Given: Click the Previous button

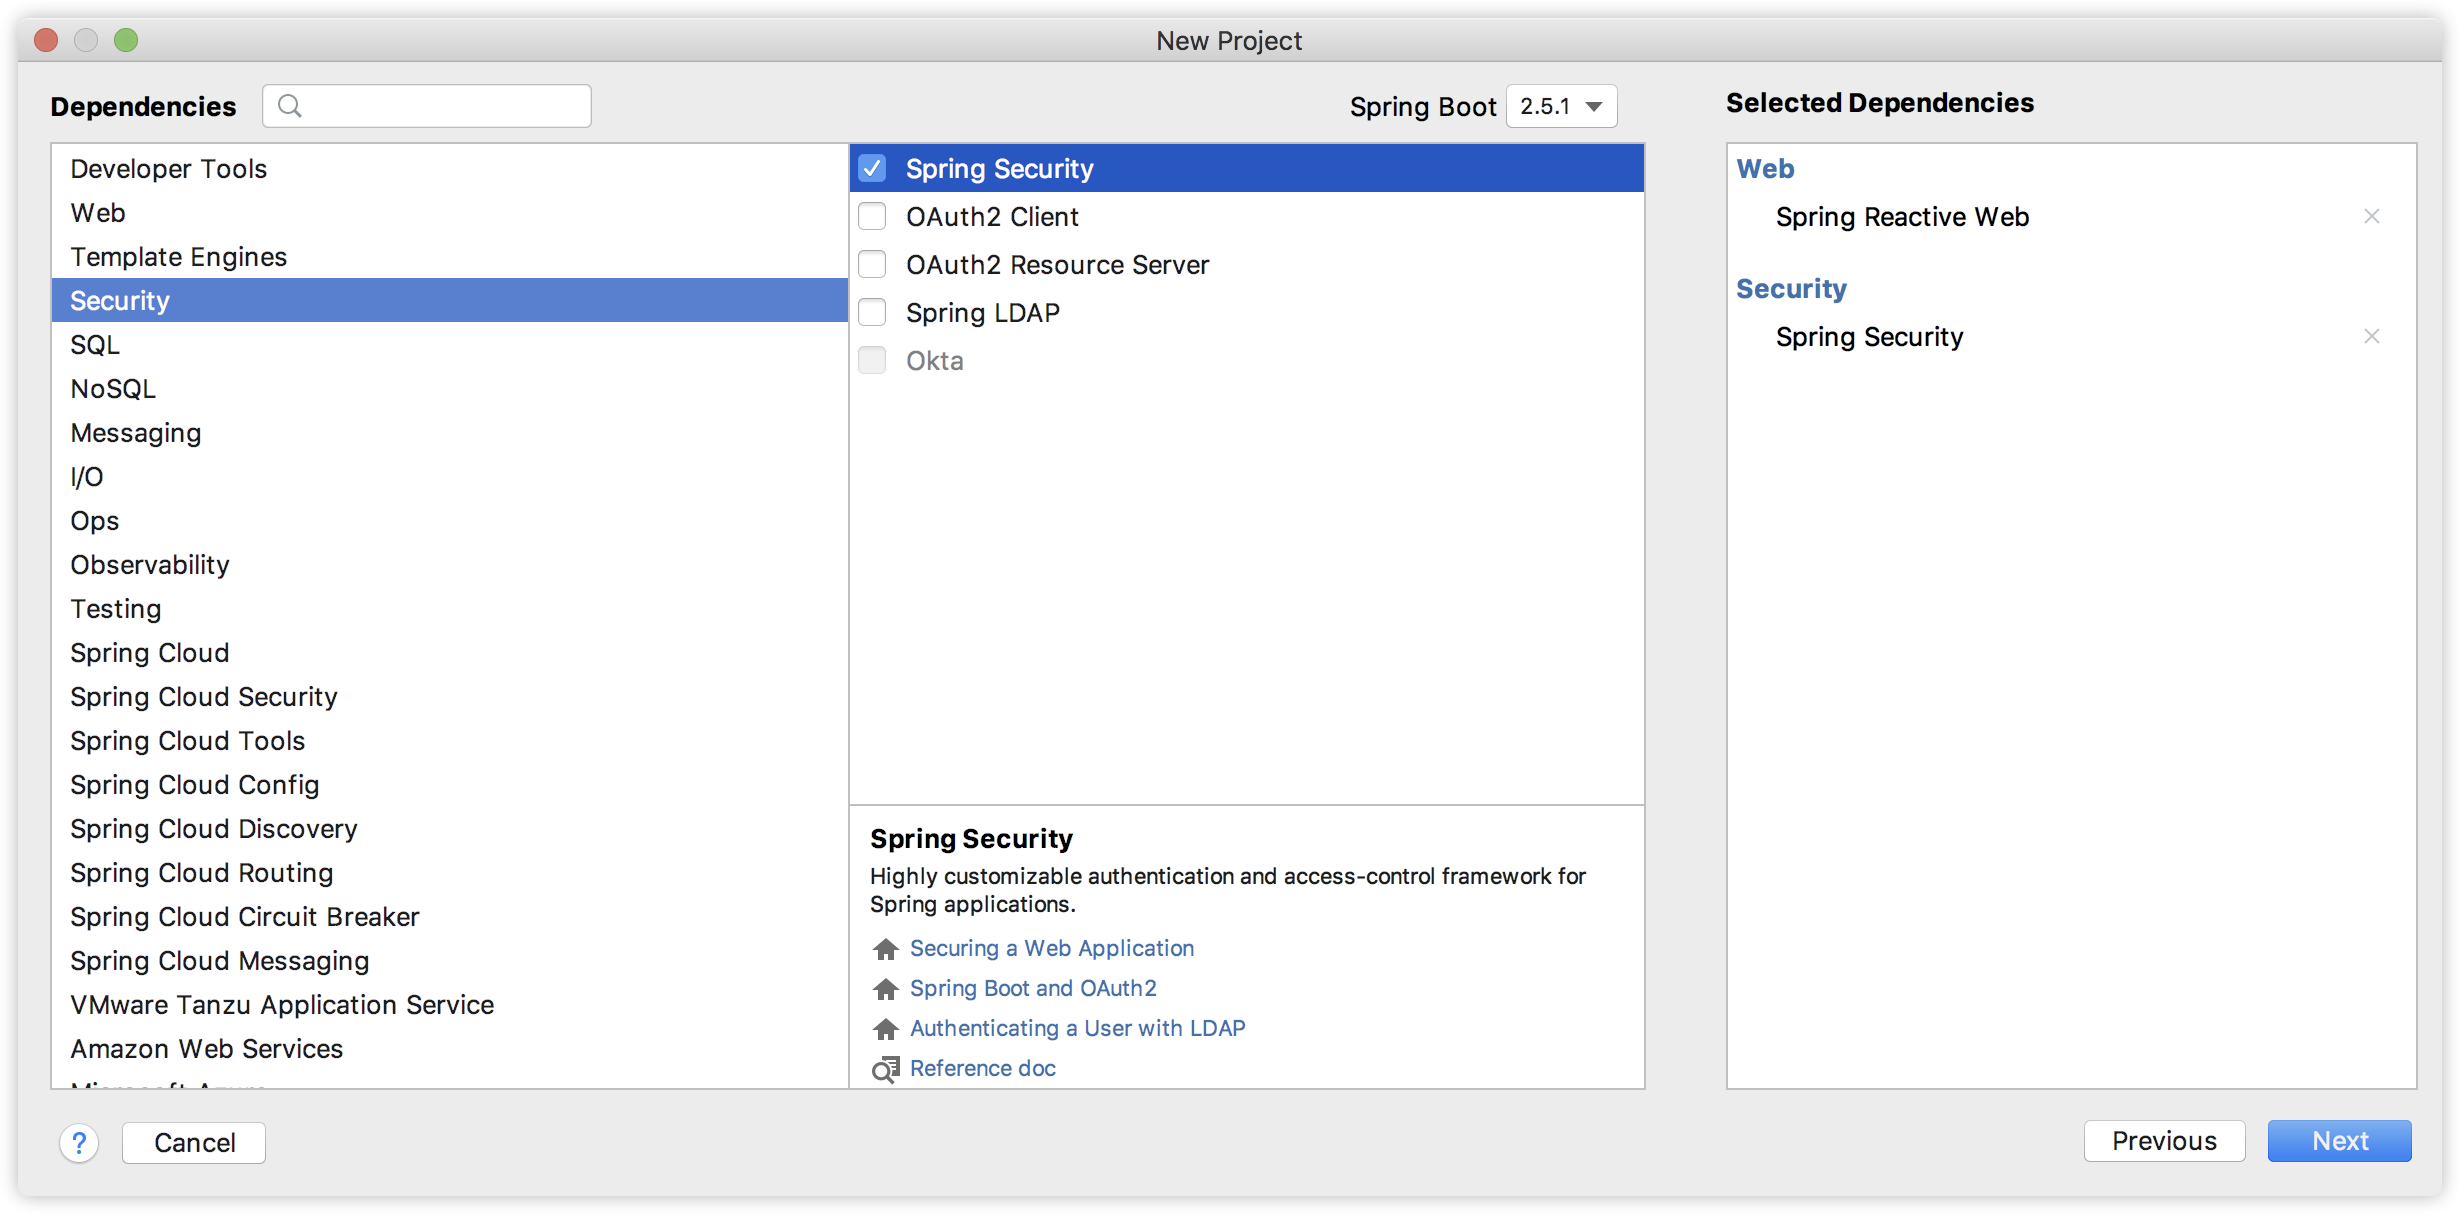Looking at the screenshot, I should 2164,1141.
